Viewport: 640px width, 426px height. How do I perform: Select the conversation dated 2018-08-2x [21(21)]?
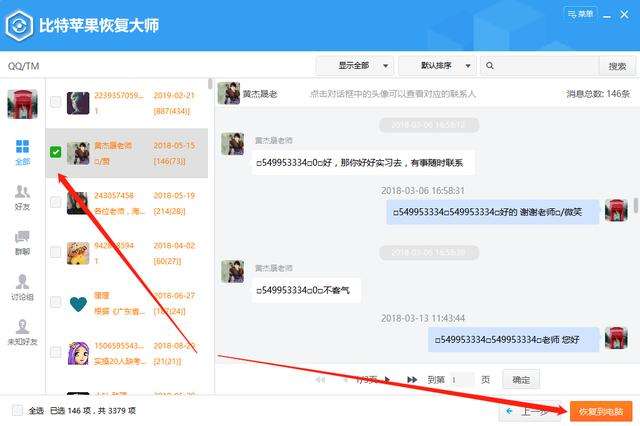[127, 353]
